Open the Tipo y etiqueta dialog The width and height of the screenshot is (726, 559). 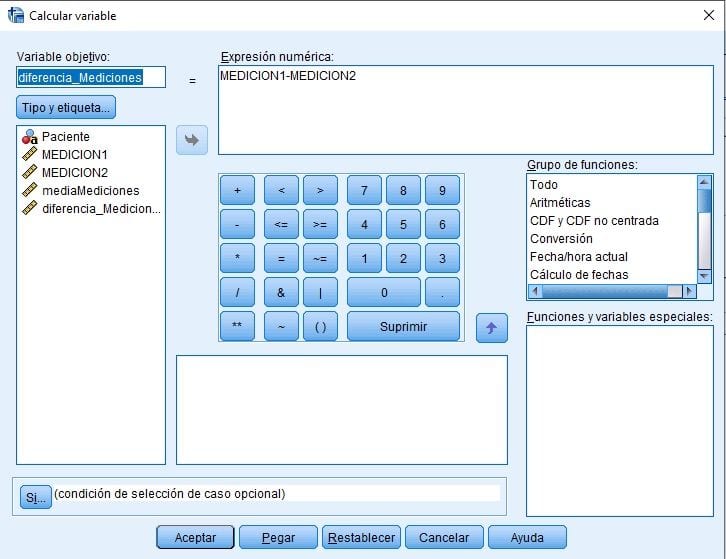point(66,107)
